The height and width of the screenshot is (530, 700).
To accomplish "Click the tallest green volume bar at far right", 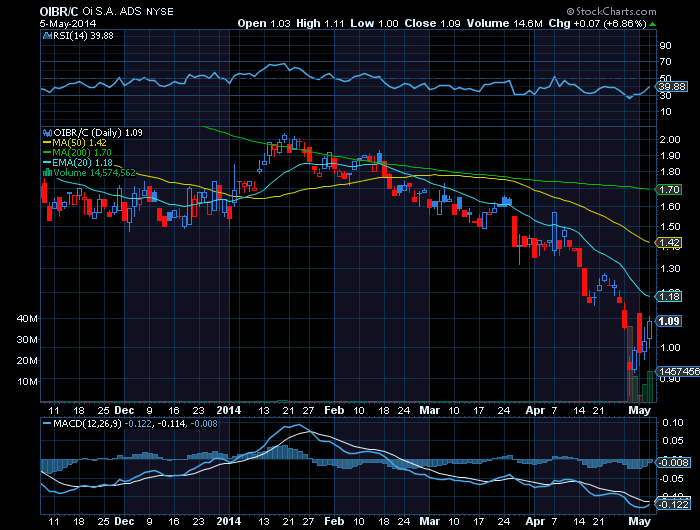I will 650,387.
